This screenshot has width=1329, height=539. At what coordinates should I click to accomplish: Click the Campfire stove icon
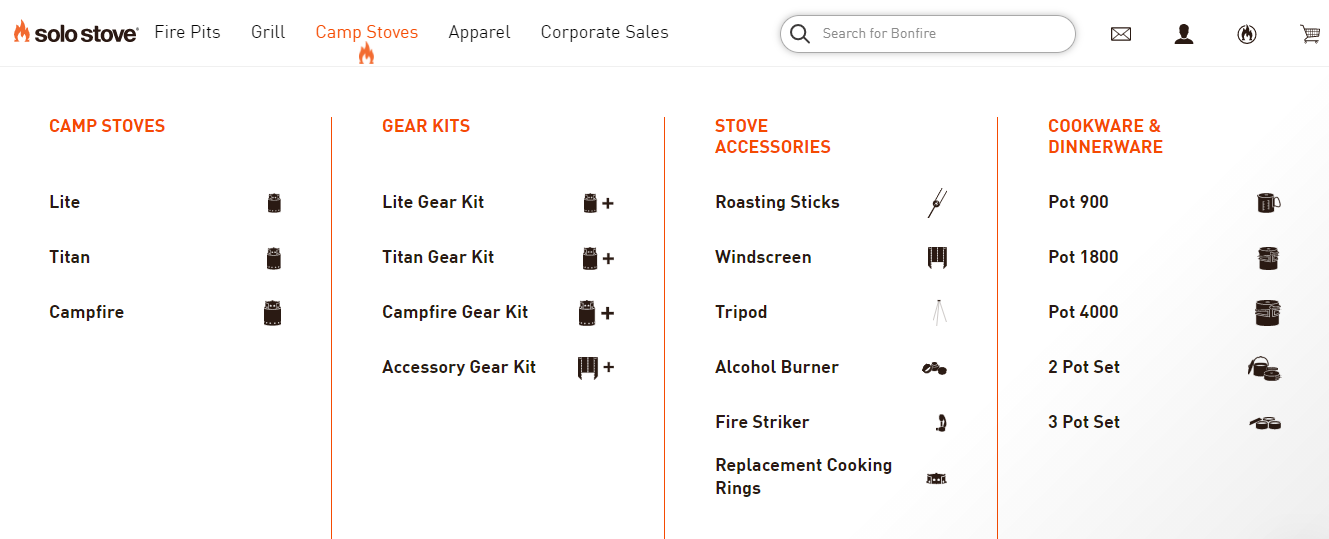(272, 313)
